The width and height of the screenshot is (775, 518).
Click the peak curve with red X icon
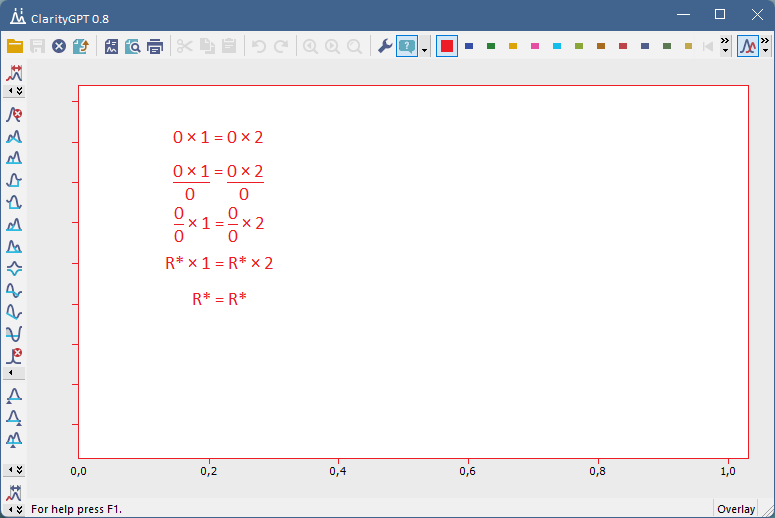pyautogui.click(x=14, y=115)
